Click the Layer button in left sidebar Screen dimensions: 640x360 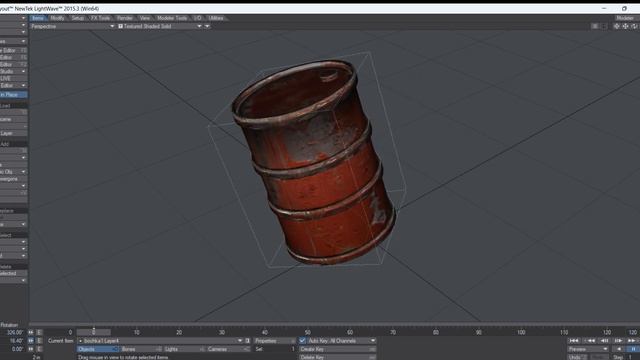13,133
